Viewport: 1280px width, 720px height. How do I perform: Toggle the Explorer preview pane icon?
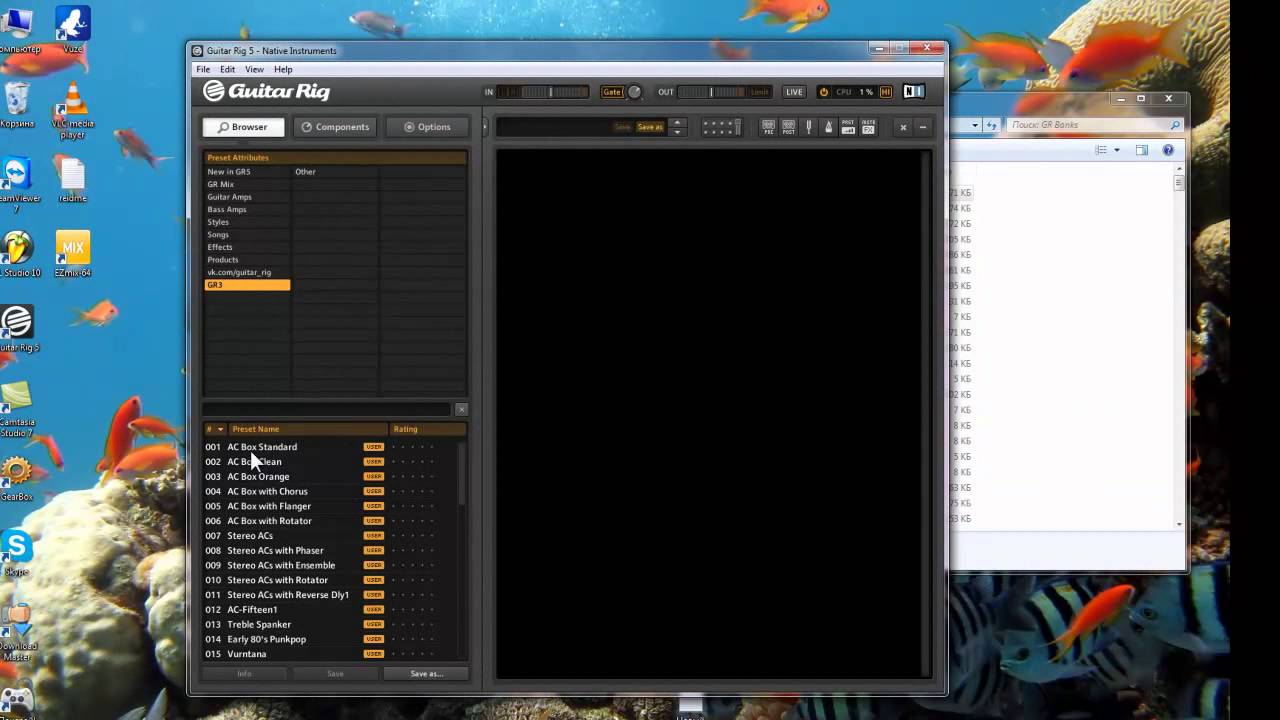(x=1142, y=150)
